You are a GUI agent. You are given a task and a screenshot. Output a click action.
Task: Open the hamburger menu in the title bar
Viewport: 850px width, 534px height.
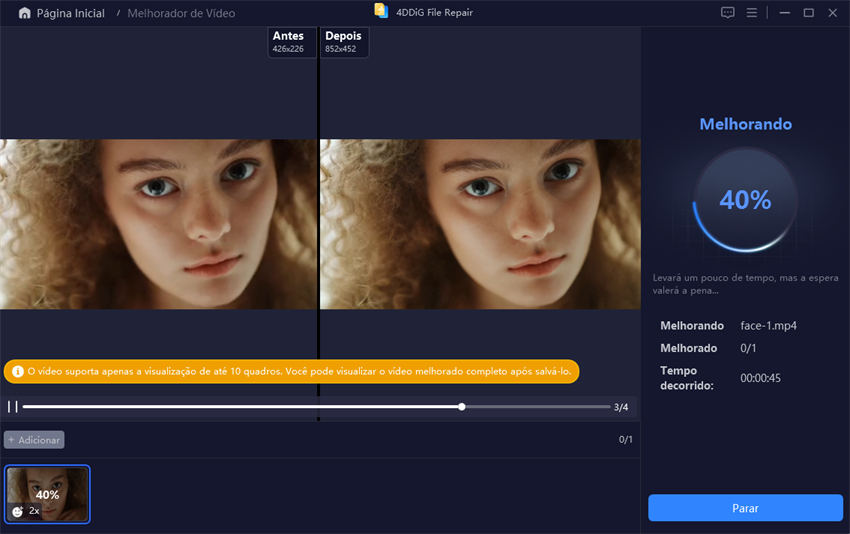click(752, 13)
